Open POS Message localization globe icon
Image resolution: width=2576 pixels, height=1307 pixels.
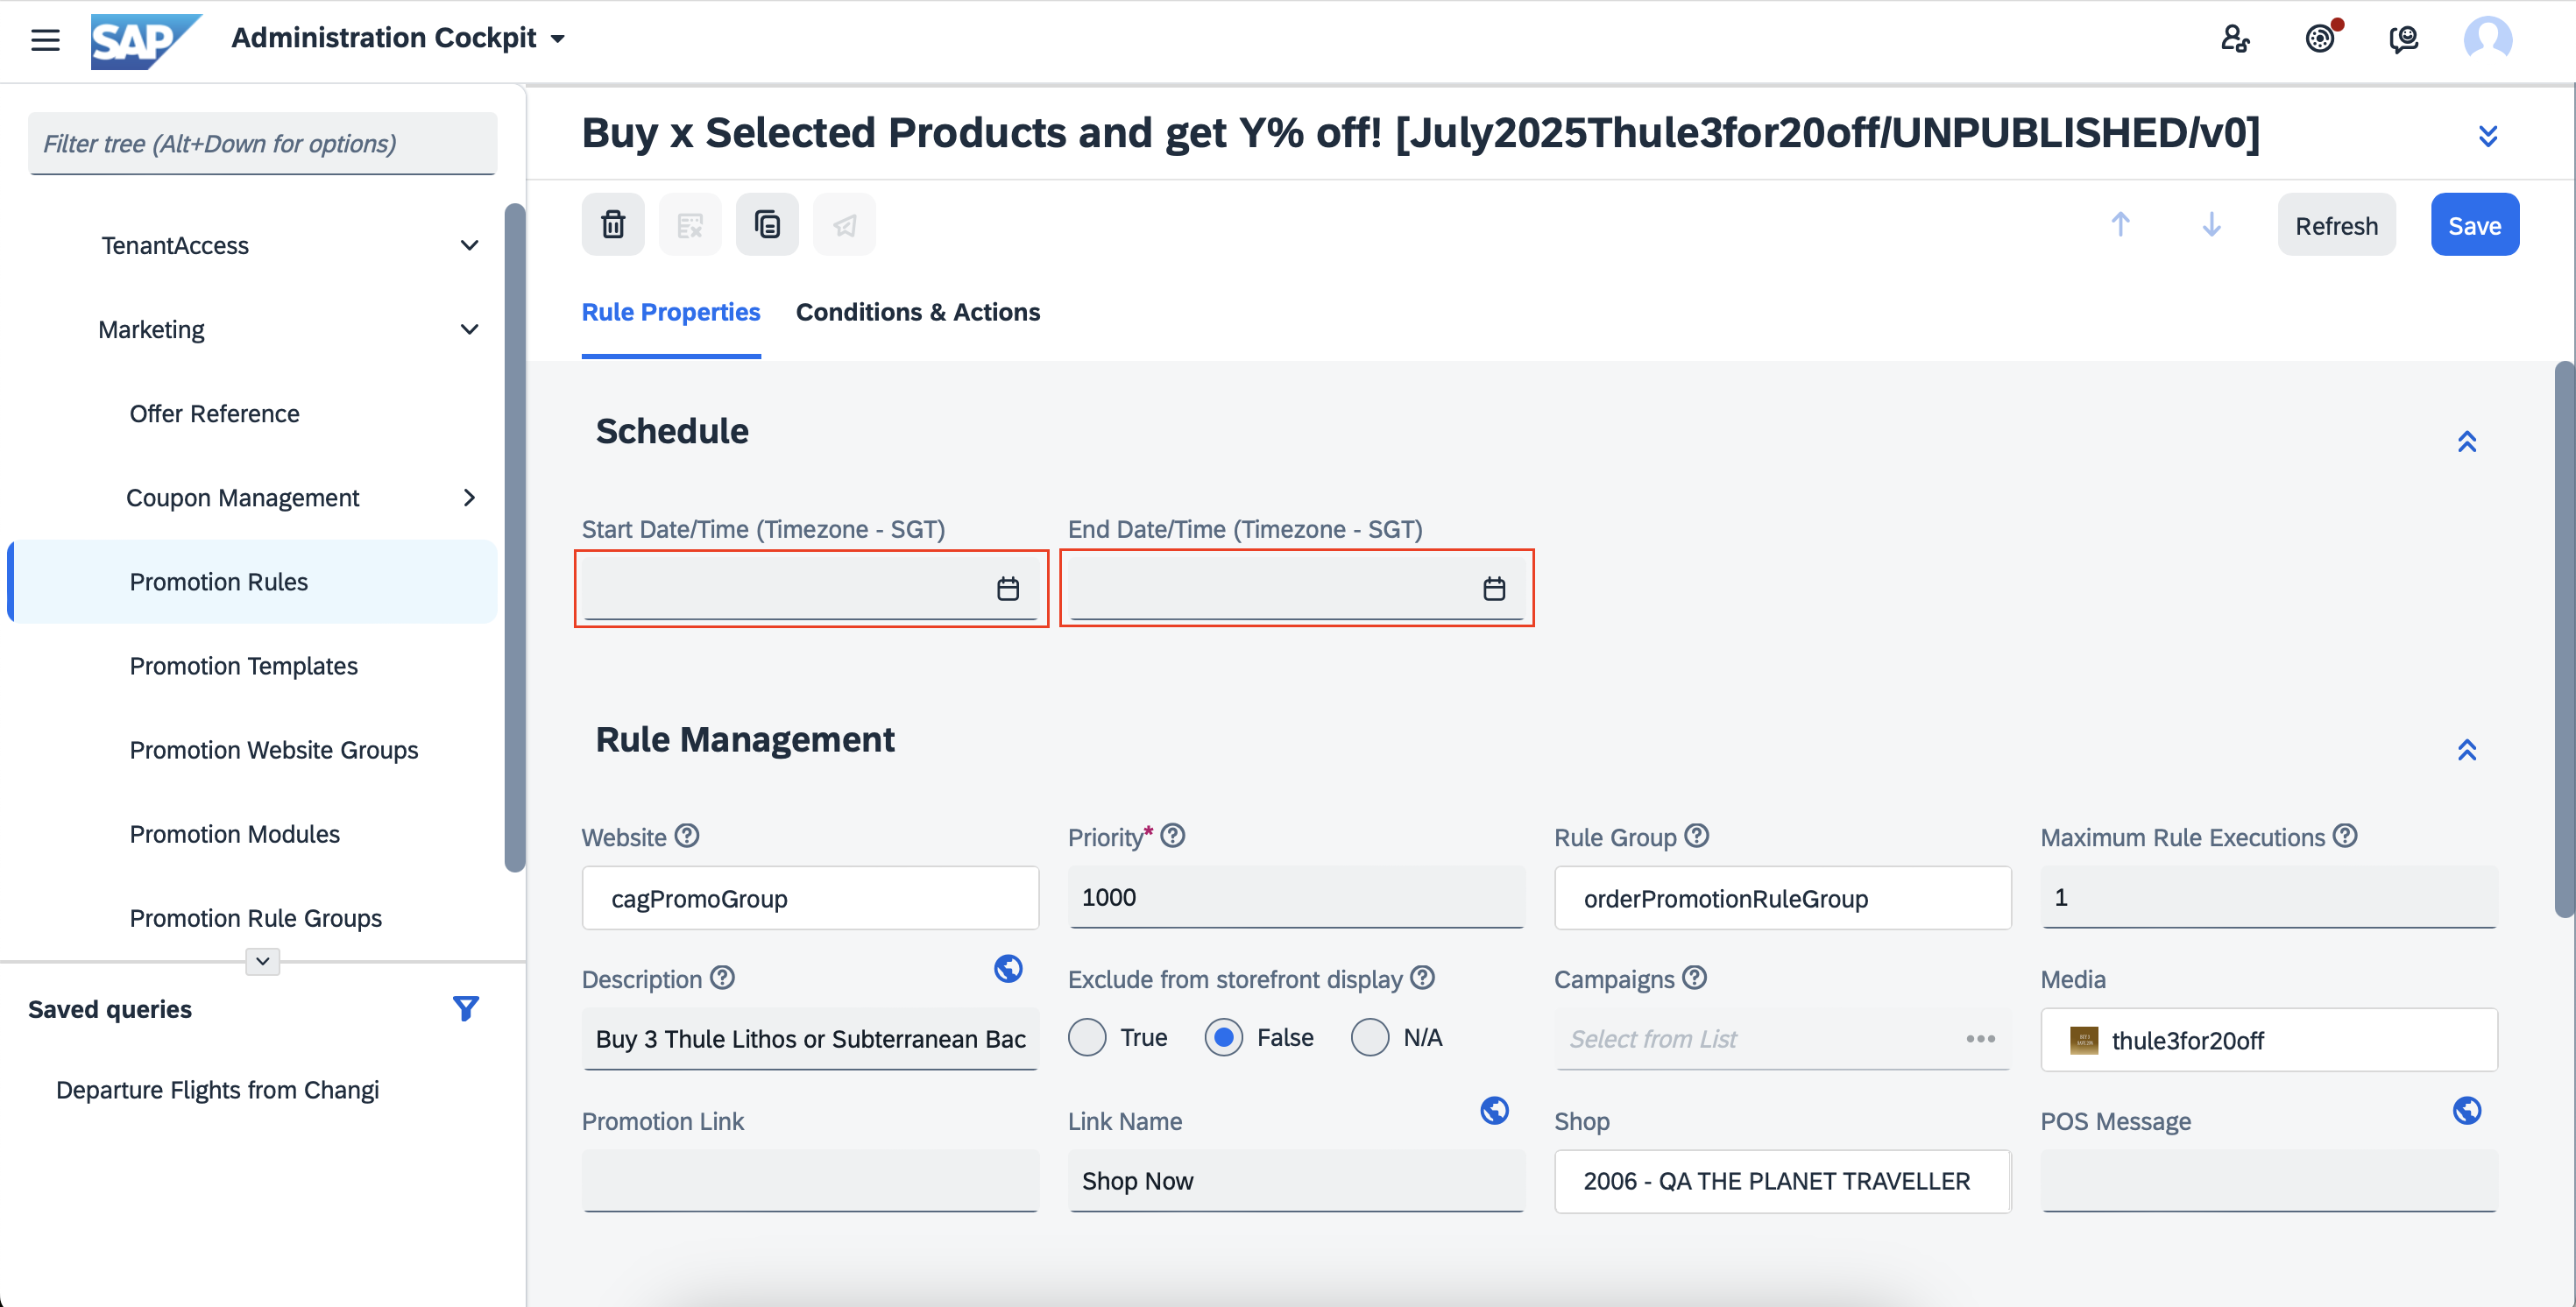click(2466, 1110)
